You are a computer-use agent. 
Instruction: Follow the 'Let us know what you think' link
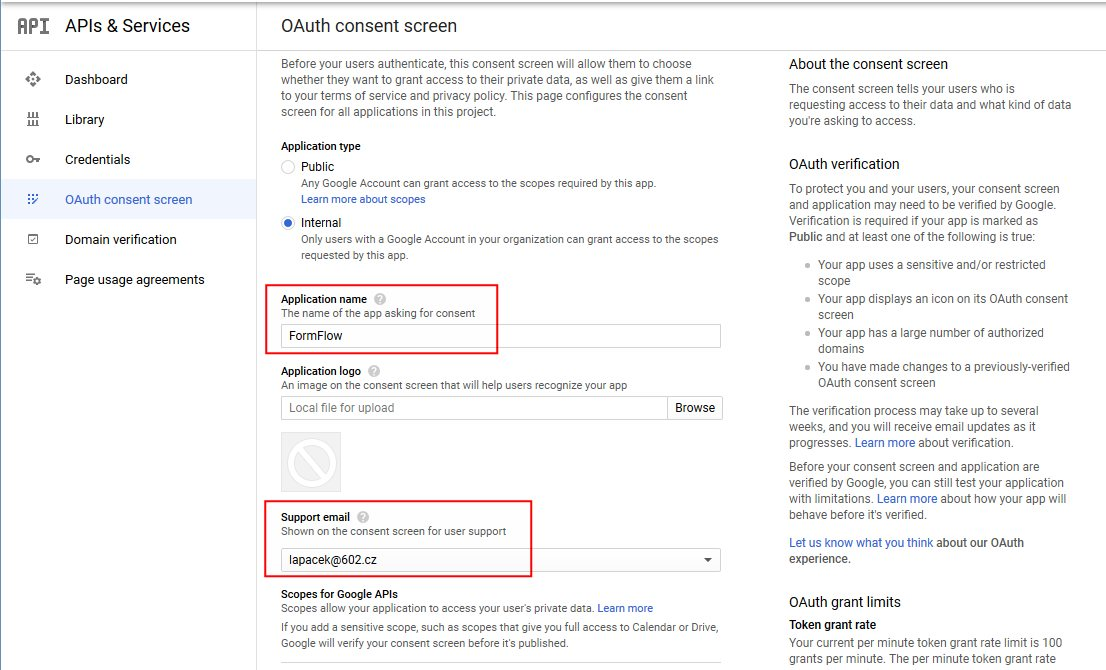861,543
